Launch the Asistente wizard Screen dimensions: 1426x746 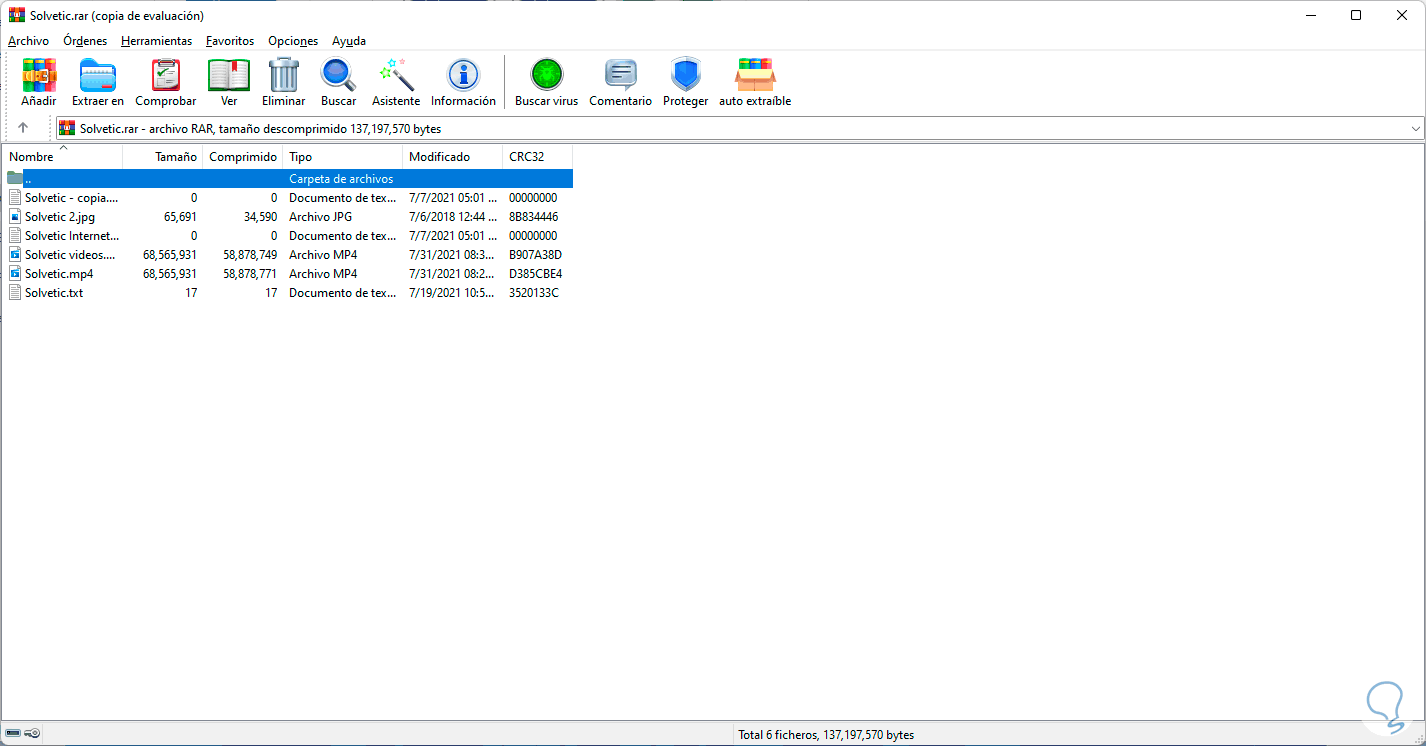point(396,82)
